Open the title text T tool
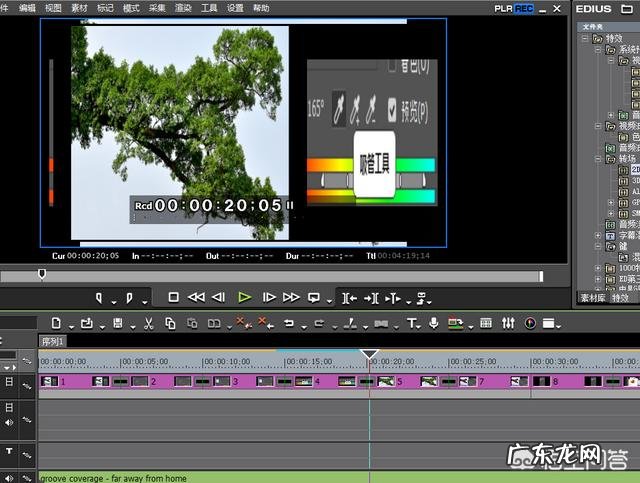The height and width of the screenshot is (483, 640). click(411, 323)
